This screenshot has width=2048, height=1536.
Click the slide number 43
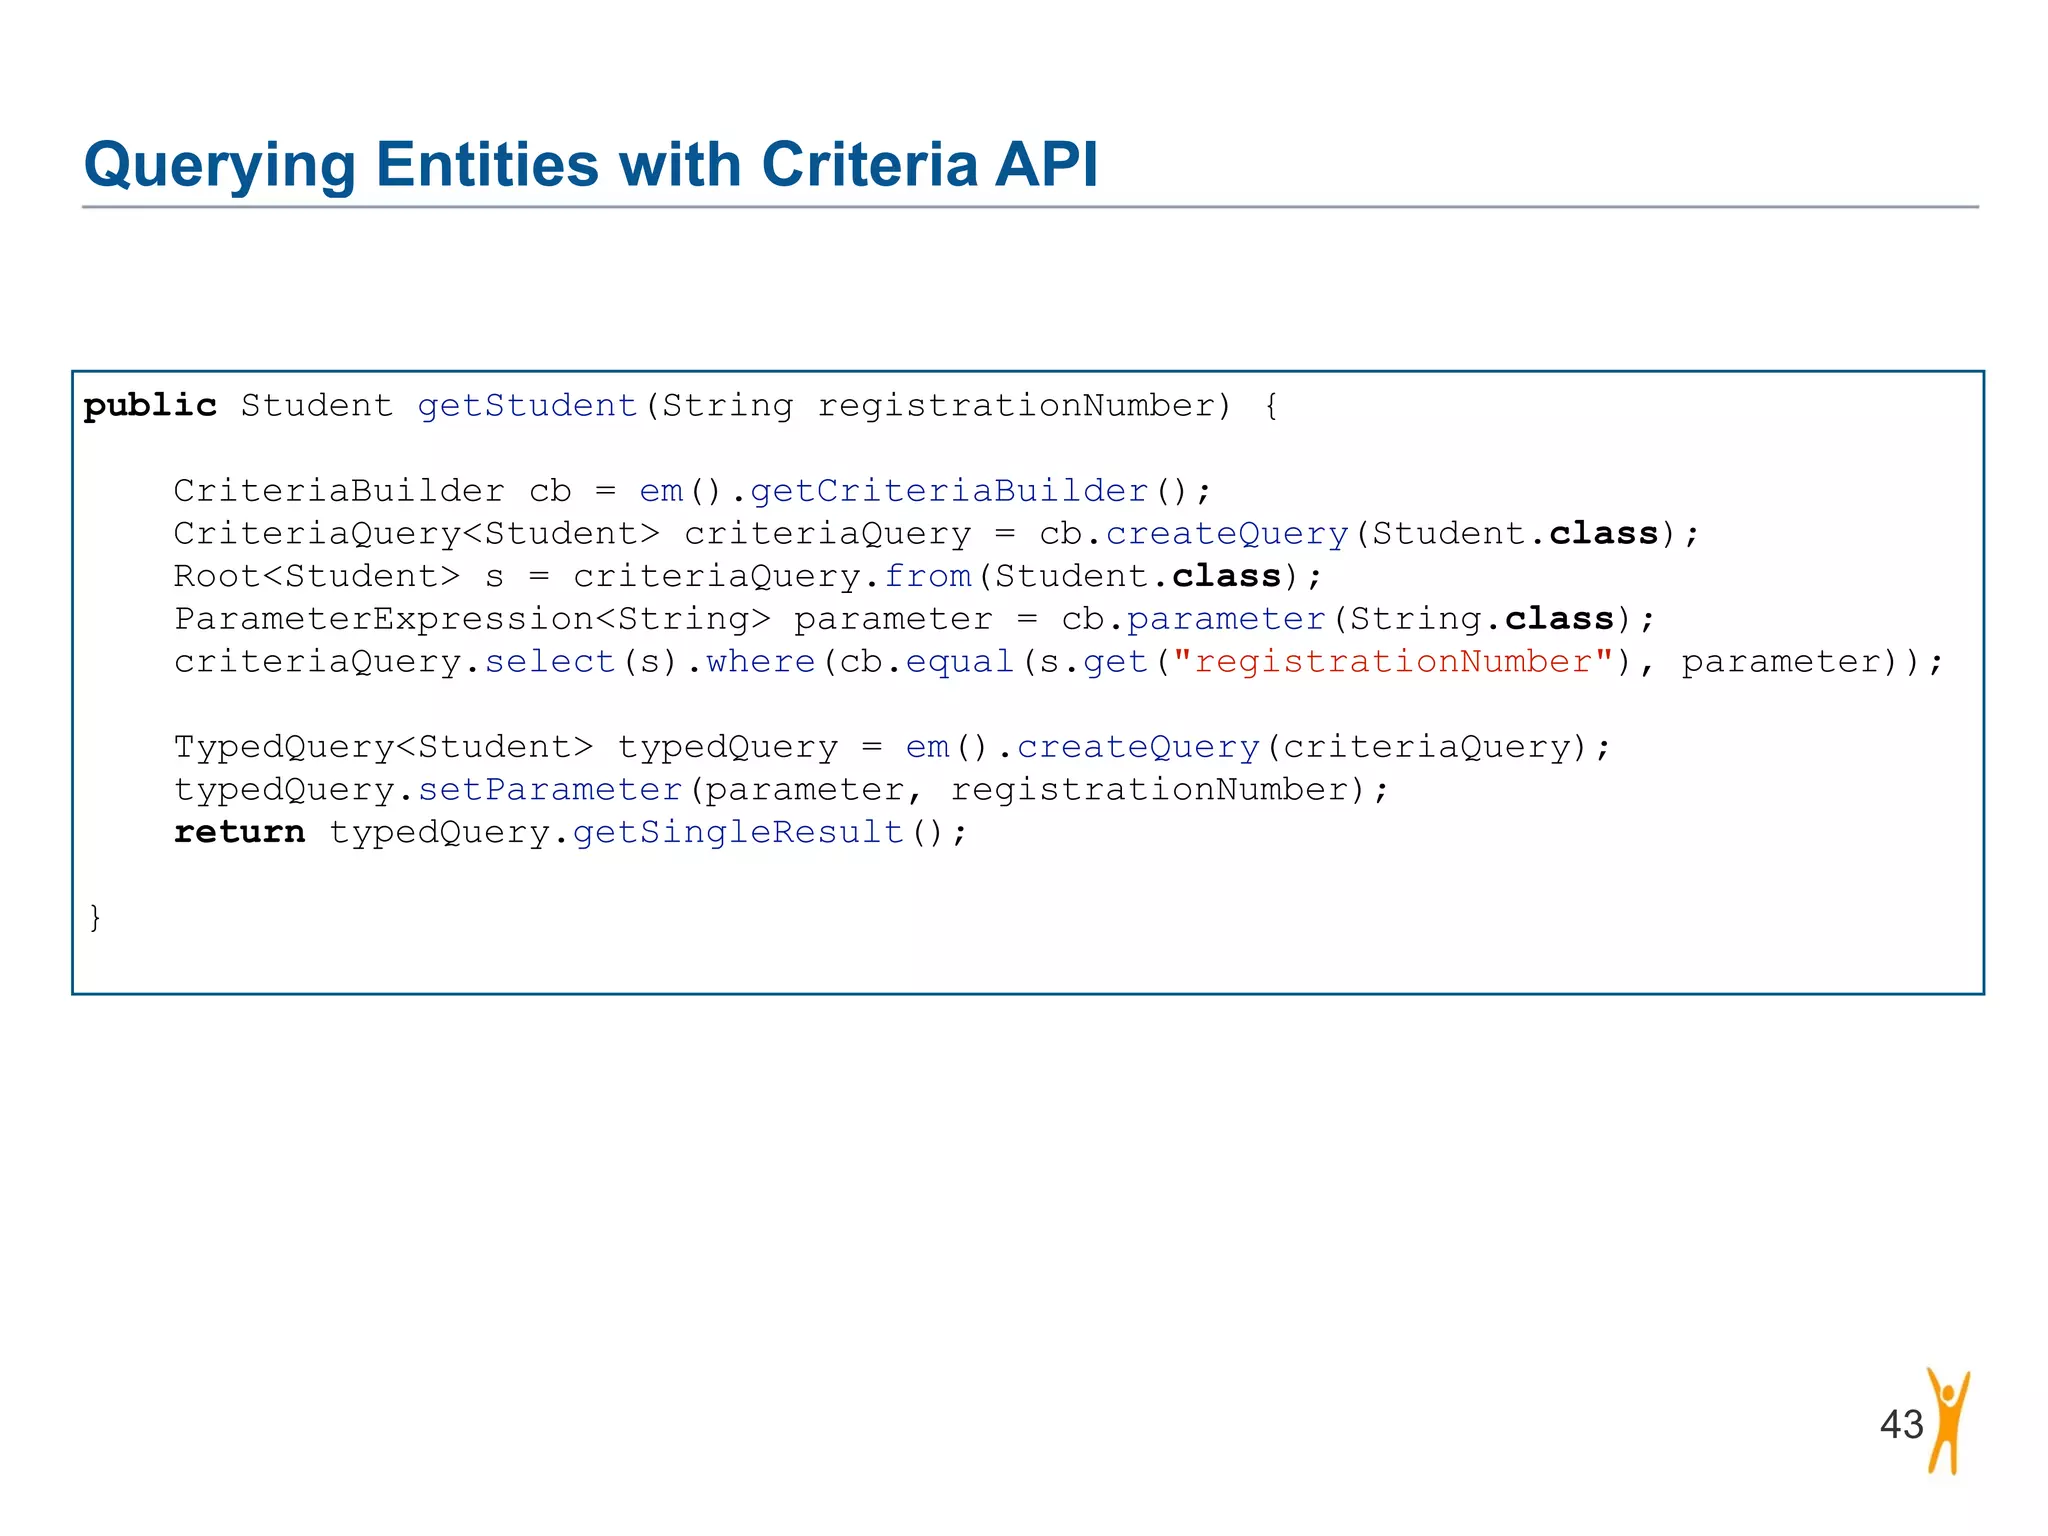click(1901, 1424)
